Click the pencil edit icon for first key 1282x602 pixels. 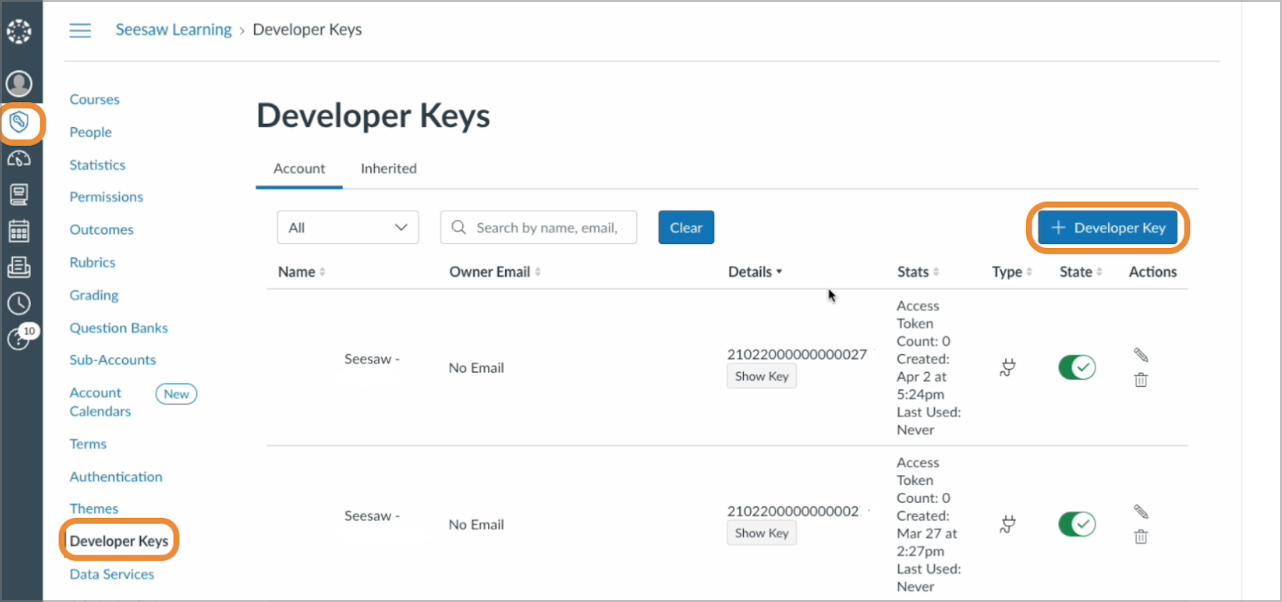(1141, 355)
